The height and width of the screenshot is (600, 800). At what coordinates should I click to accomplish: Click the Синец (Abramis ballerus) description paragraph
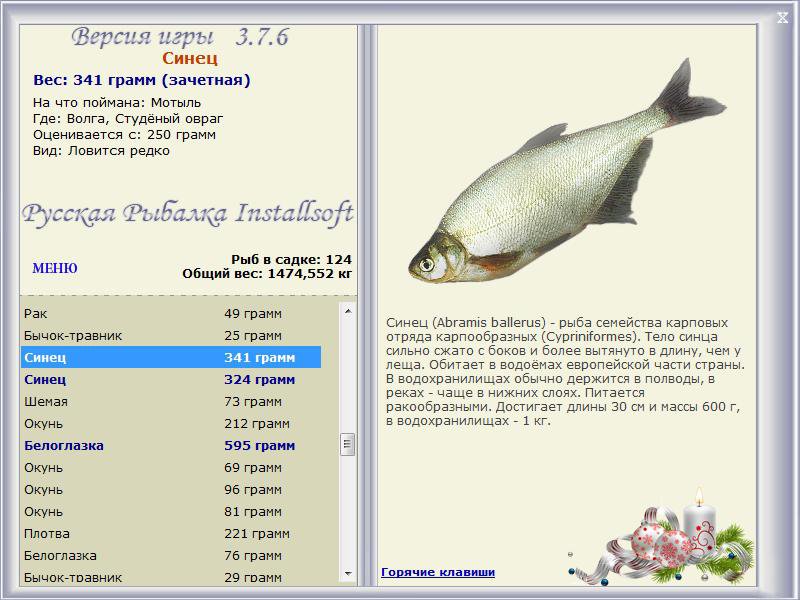[565, 371]
